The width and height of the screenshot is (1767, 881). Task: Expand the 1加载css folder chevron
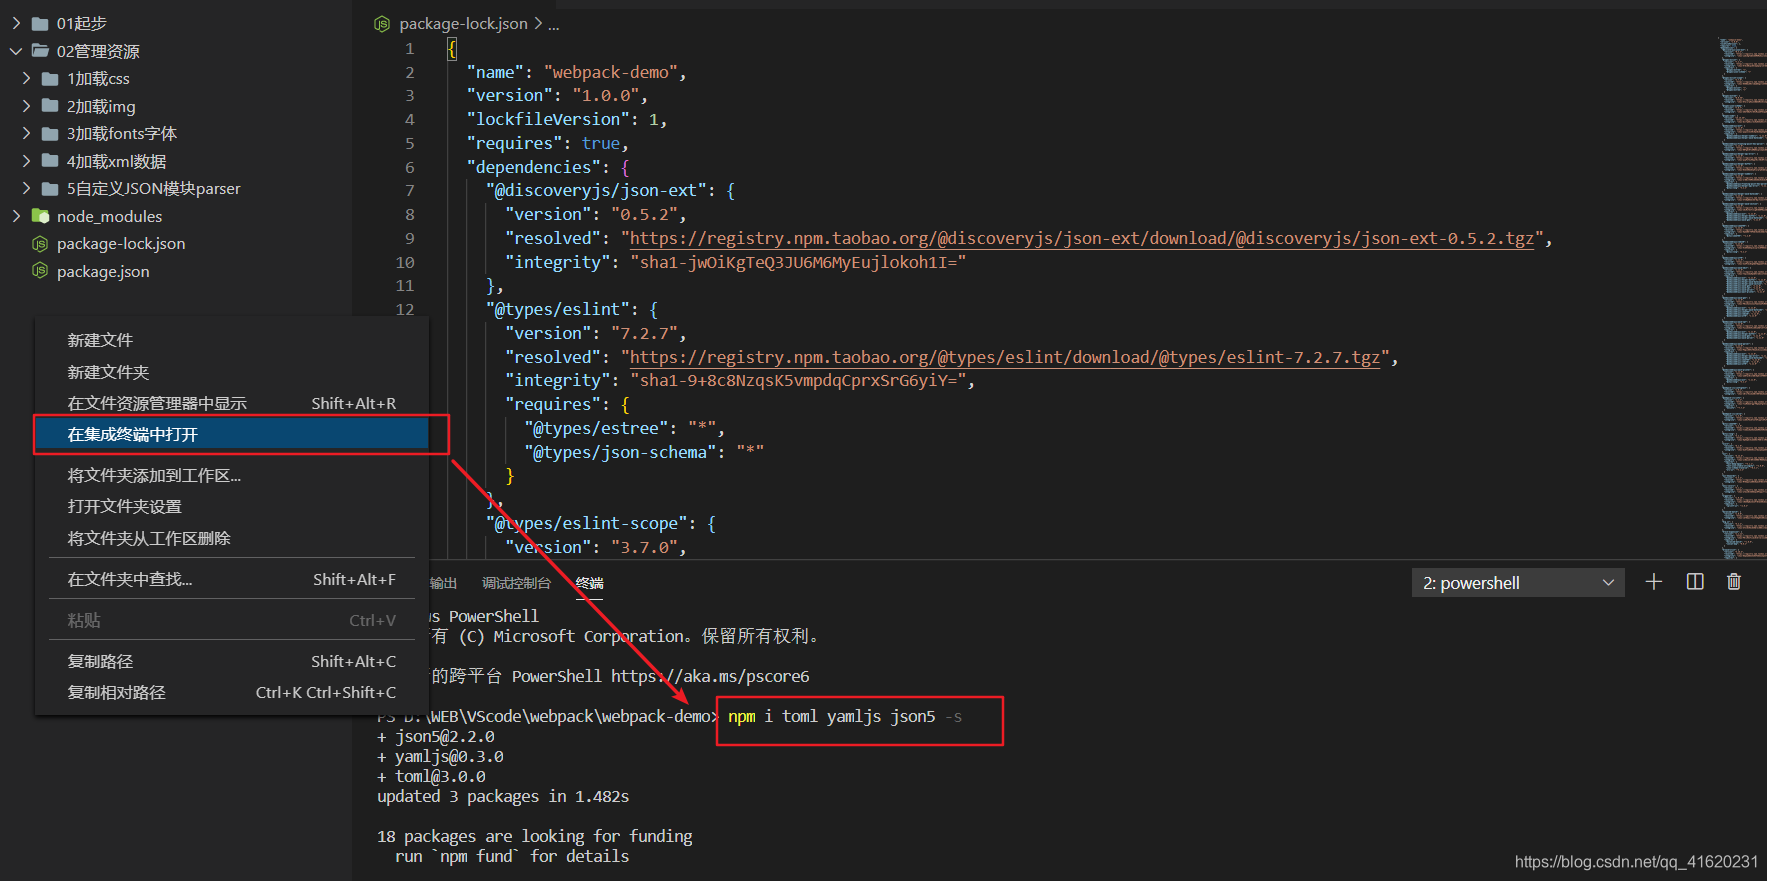[26, 78]
